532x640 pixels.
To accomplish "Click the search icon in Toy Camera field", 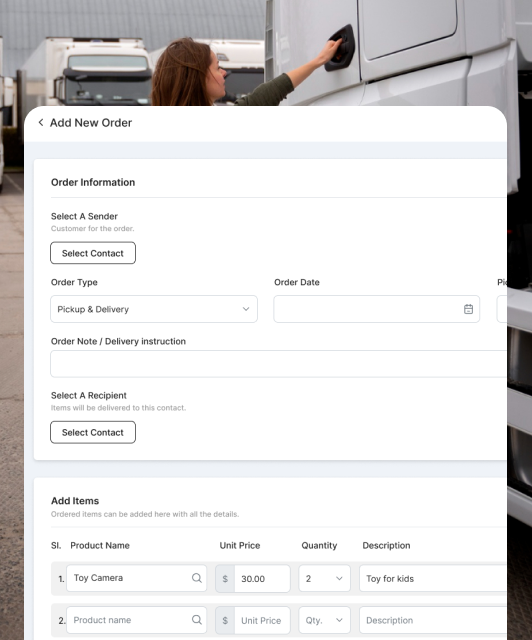I will point(197,578).
